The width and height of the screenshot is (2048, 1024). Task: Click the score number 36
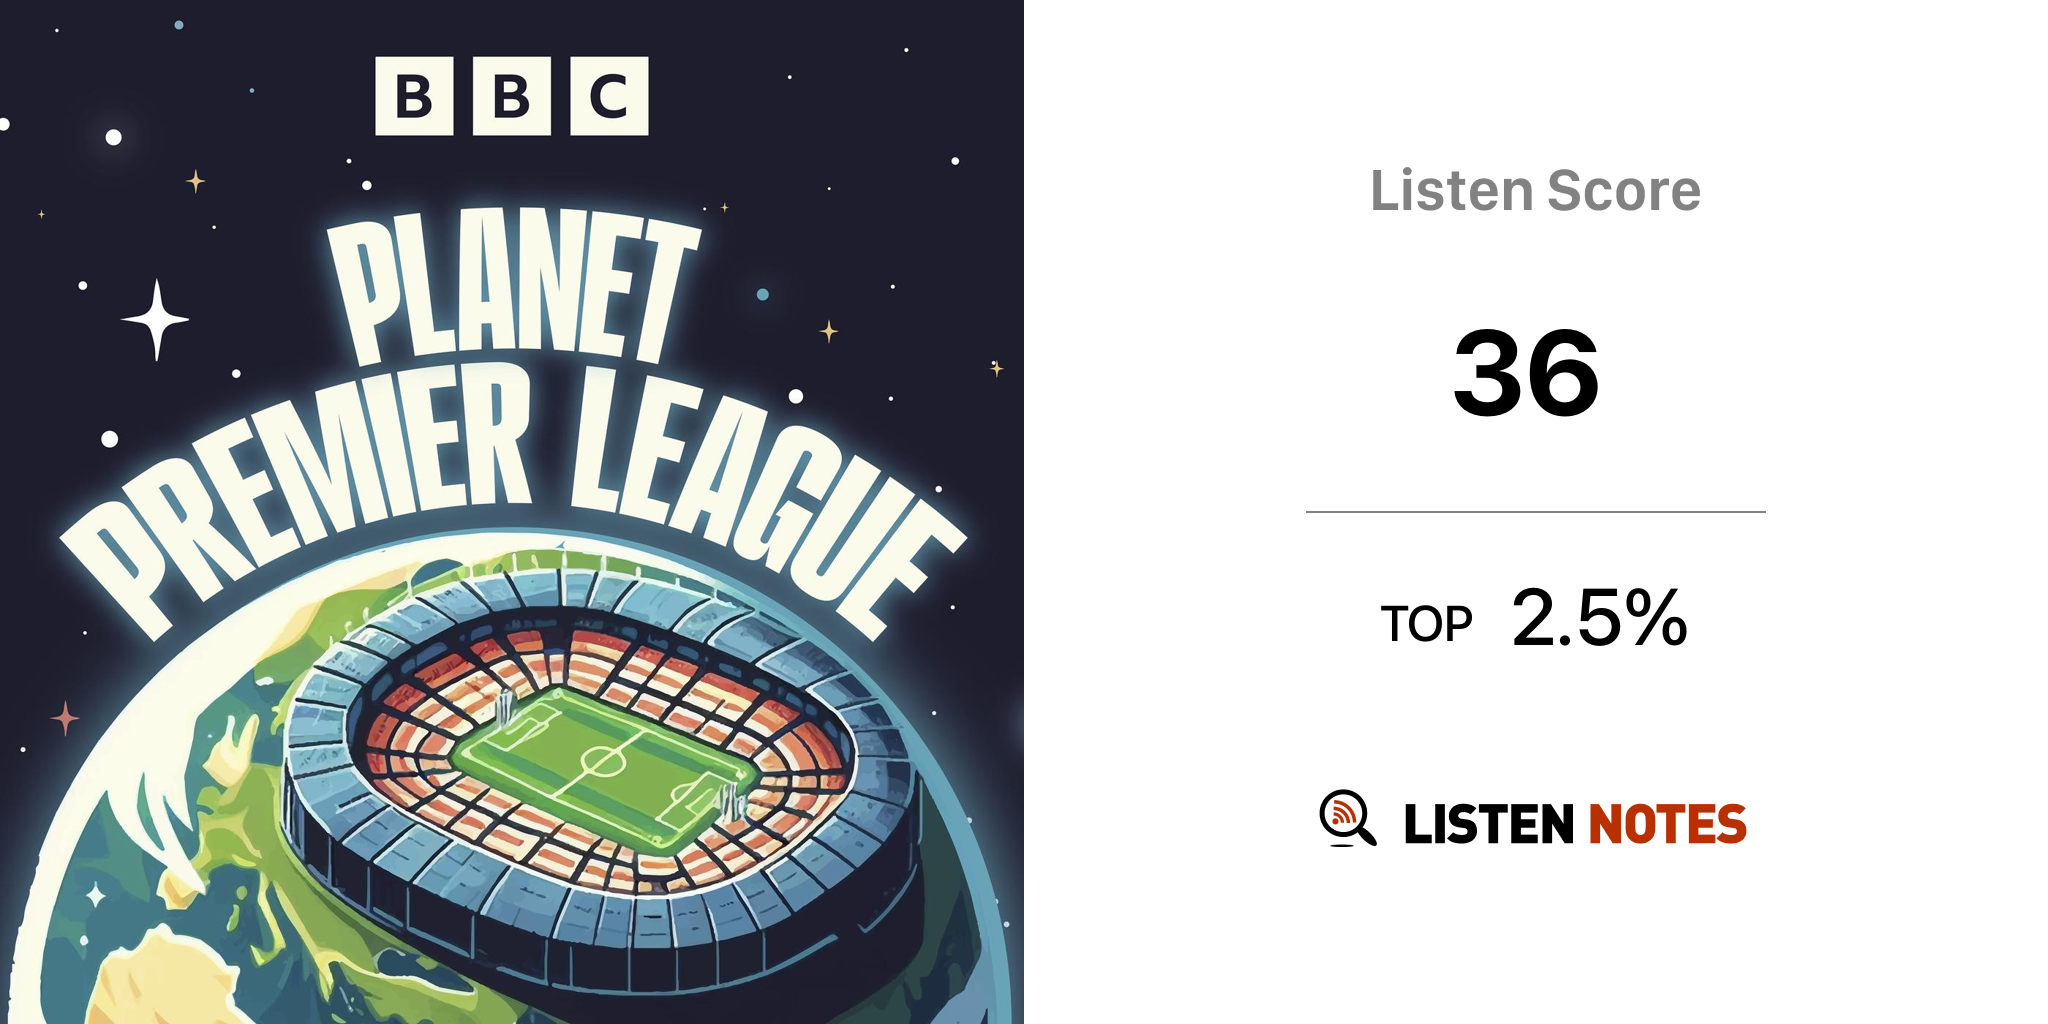[x=1526, y=373]
